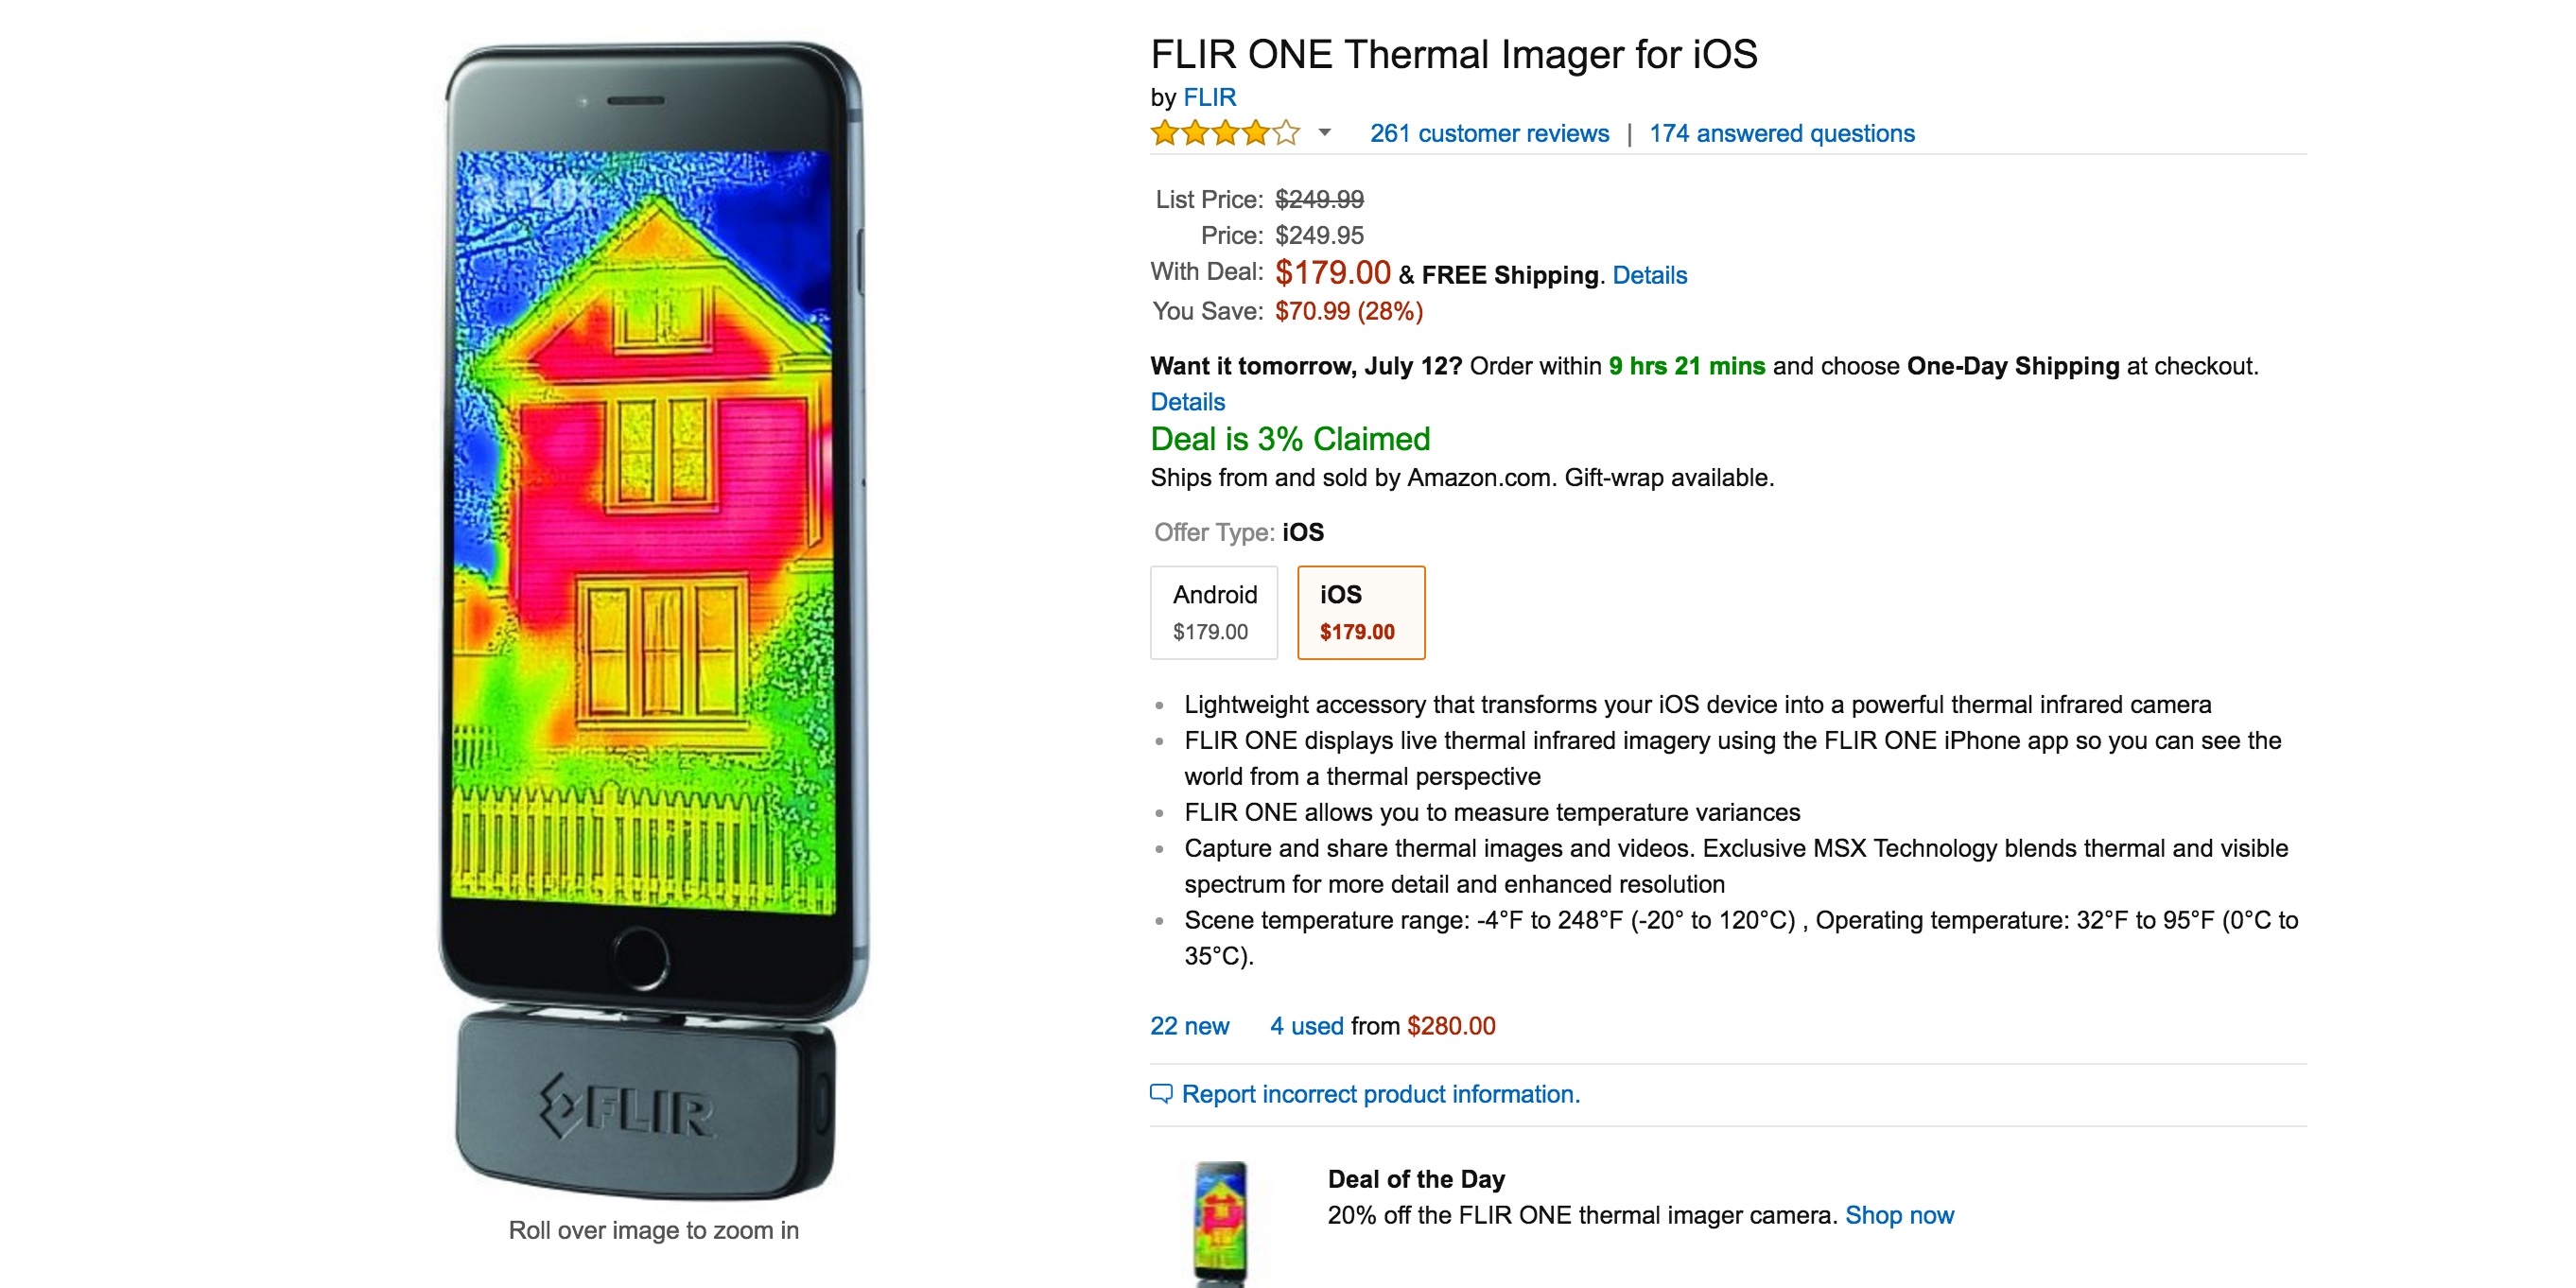Open Details under the July 12 delivery offer
The height and width of the screenshot is (1288, 2576).
click(1187, 402)
